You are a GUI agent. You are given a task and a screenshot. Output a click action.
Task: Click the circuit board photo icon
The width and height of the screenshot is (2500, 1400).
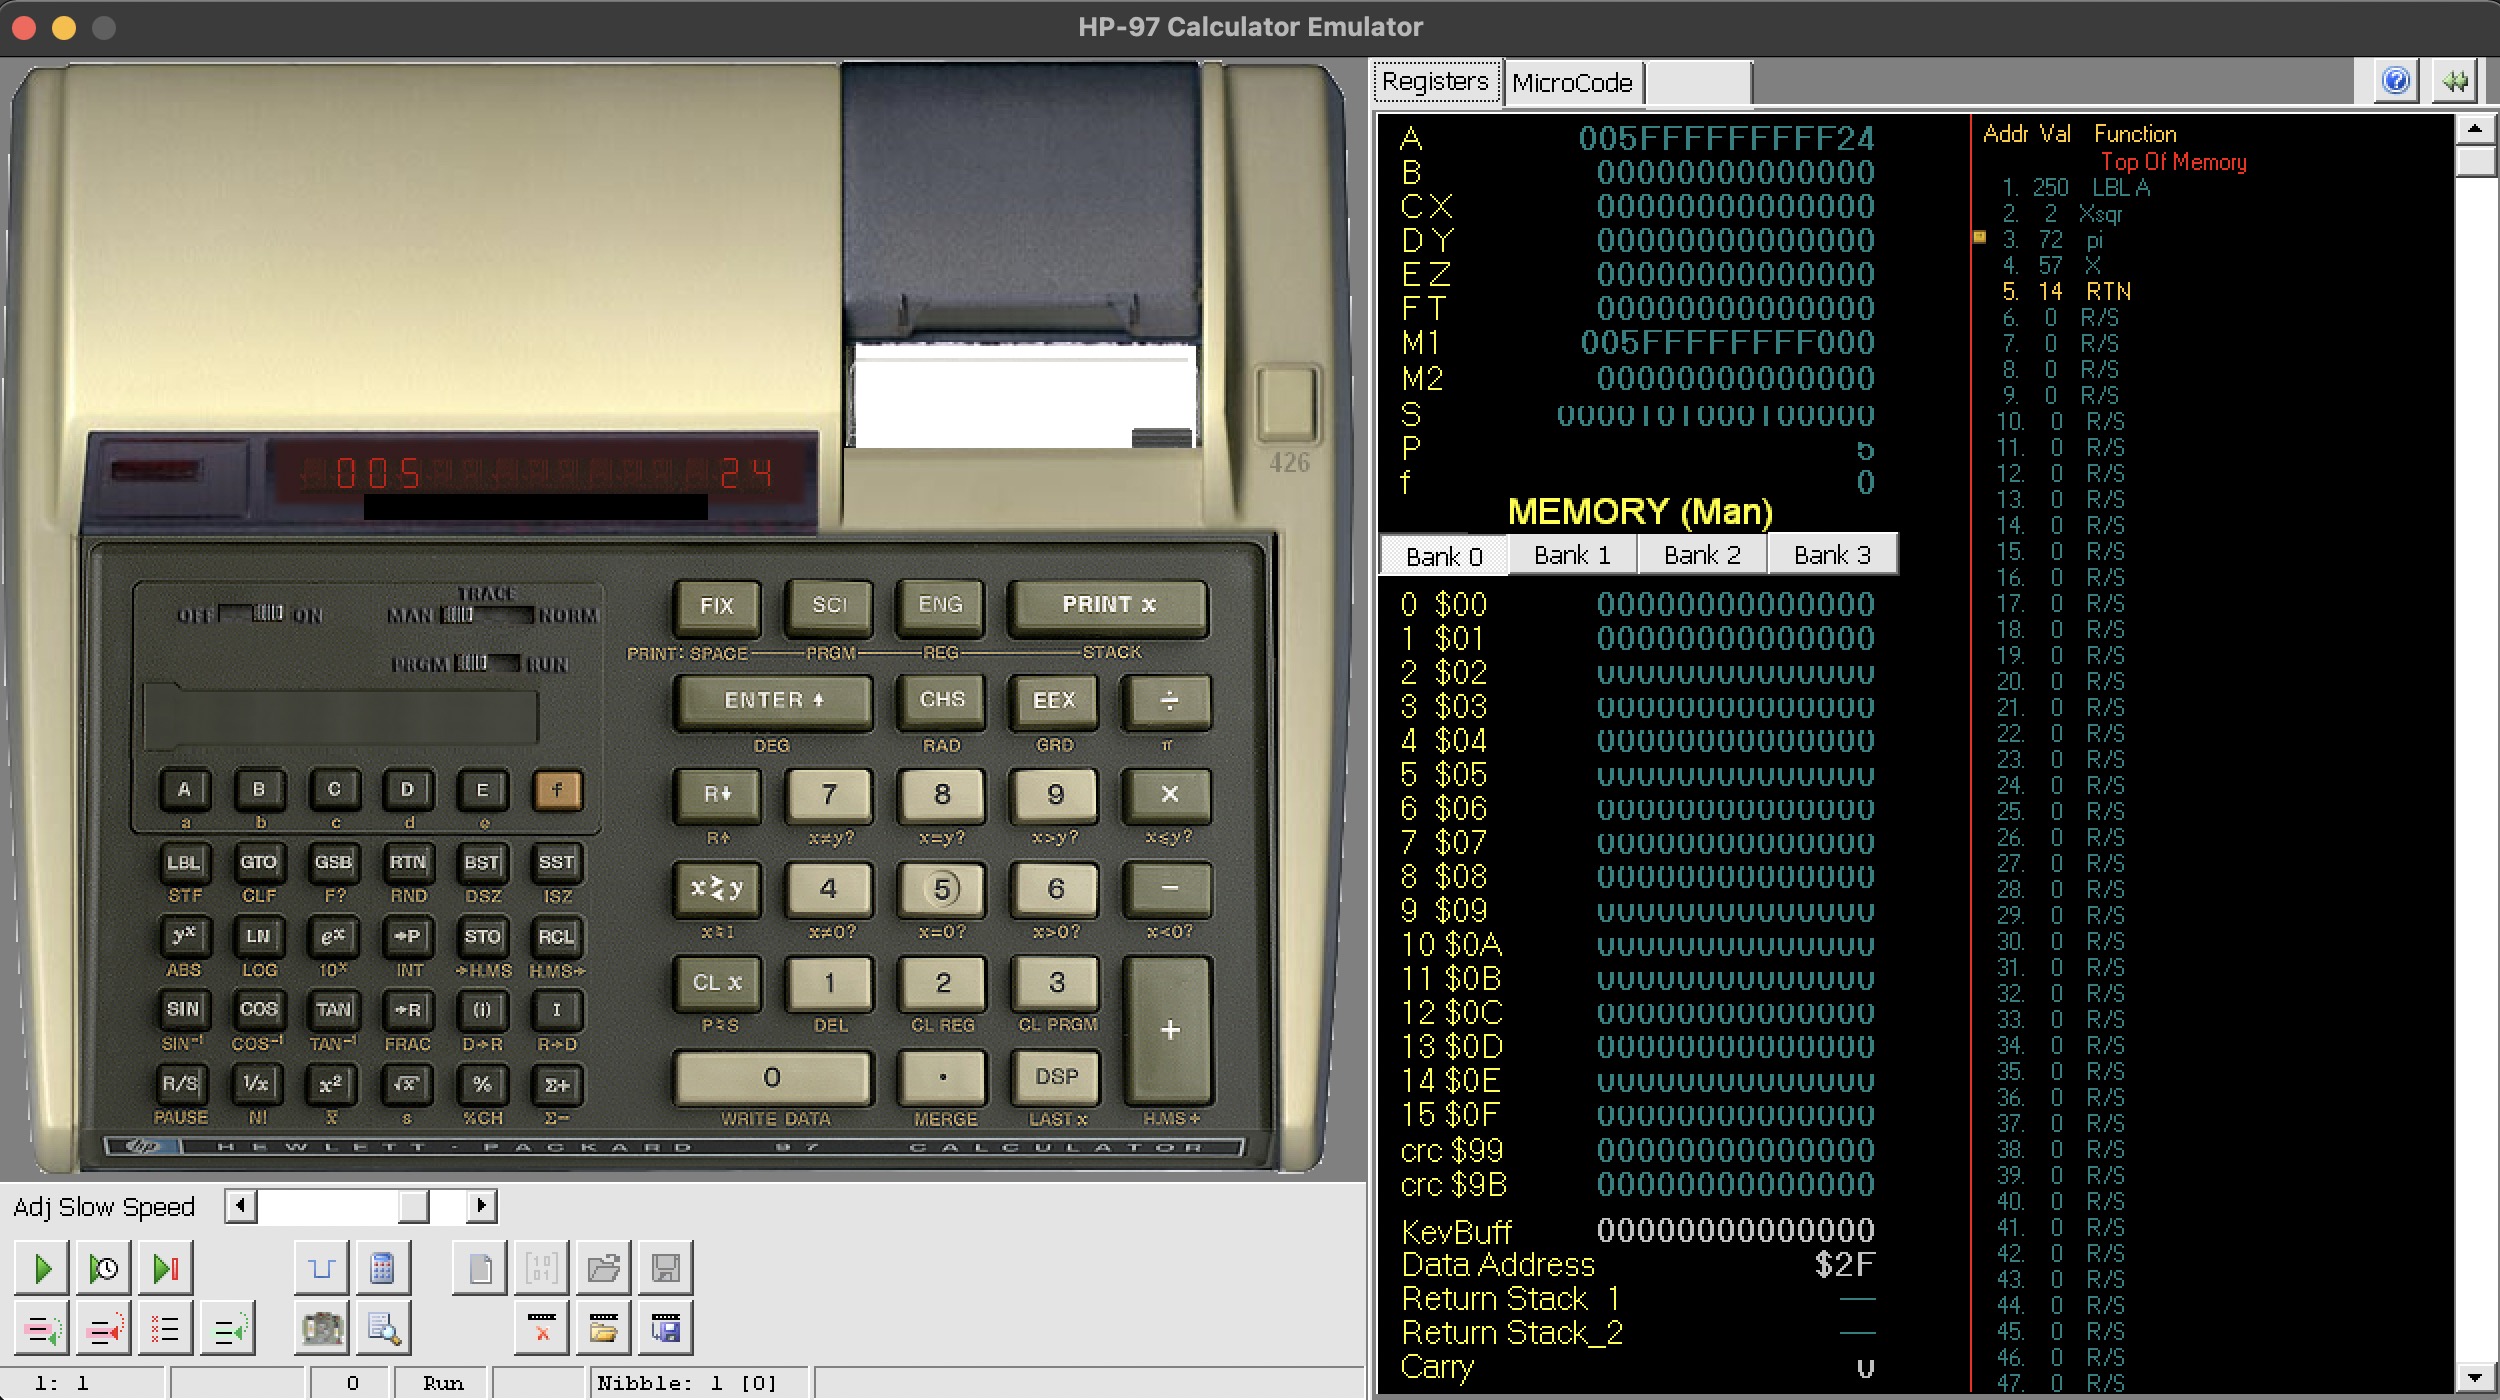point(322,1329)
